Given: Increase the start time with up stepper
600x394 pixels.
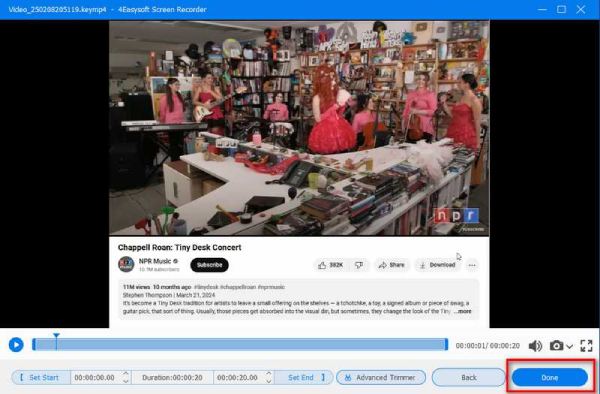Looking at the screenshot, I should point(126,374).
